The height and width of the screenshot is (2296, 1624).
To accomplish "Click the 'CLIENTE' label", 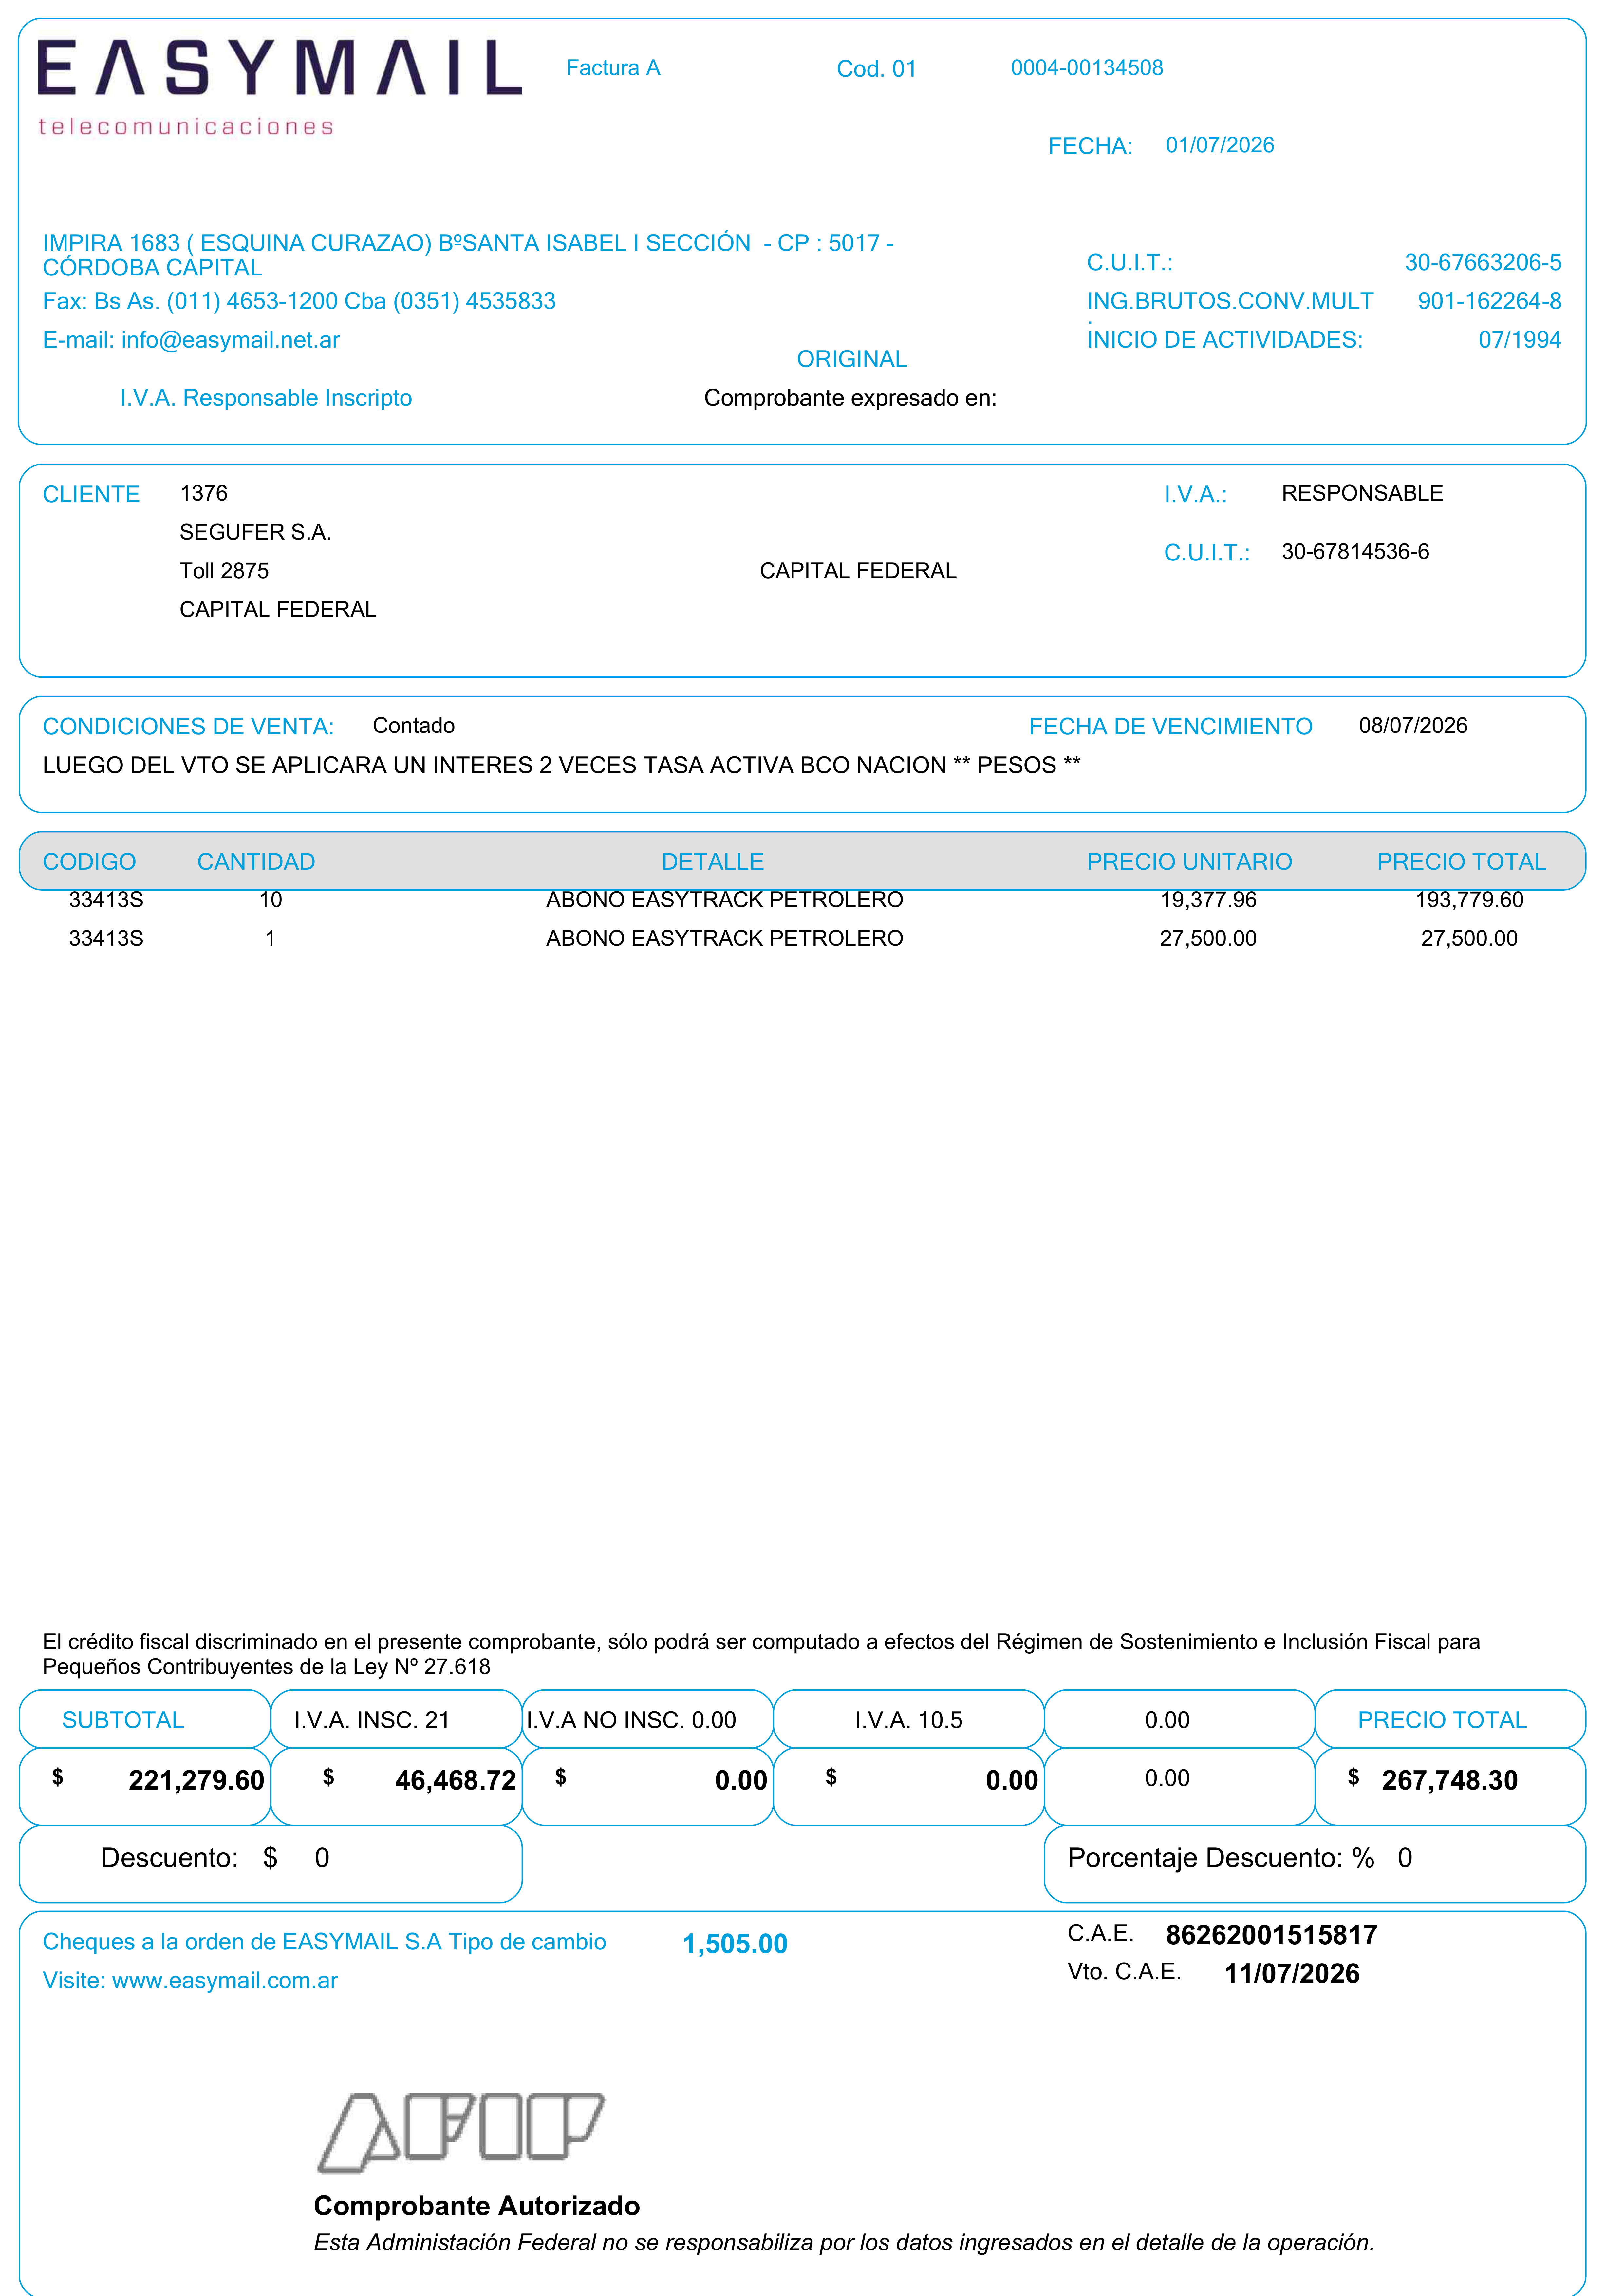I will (x=91, y=494).
